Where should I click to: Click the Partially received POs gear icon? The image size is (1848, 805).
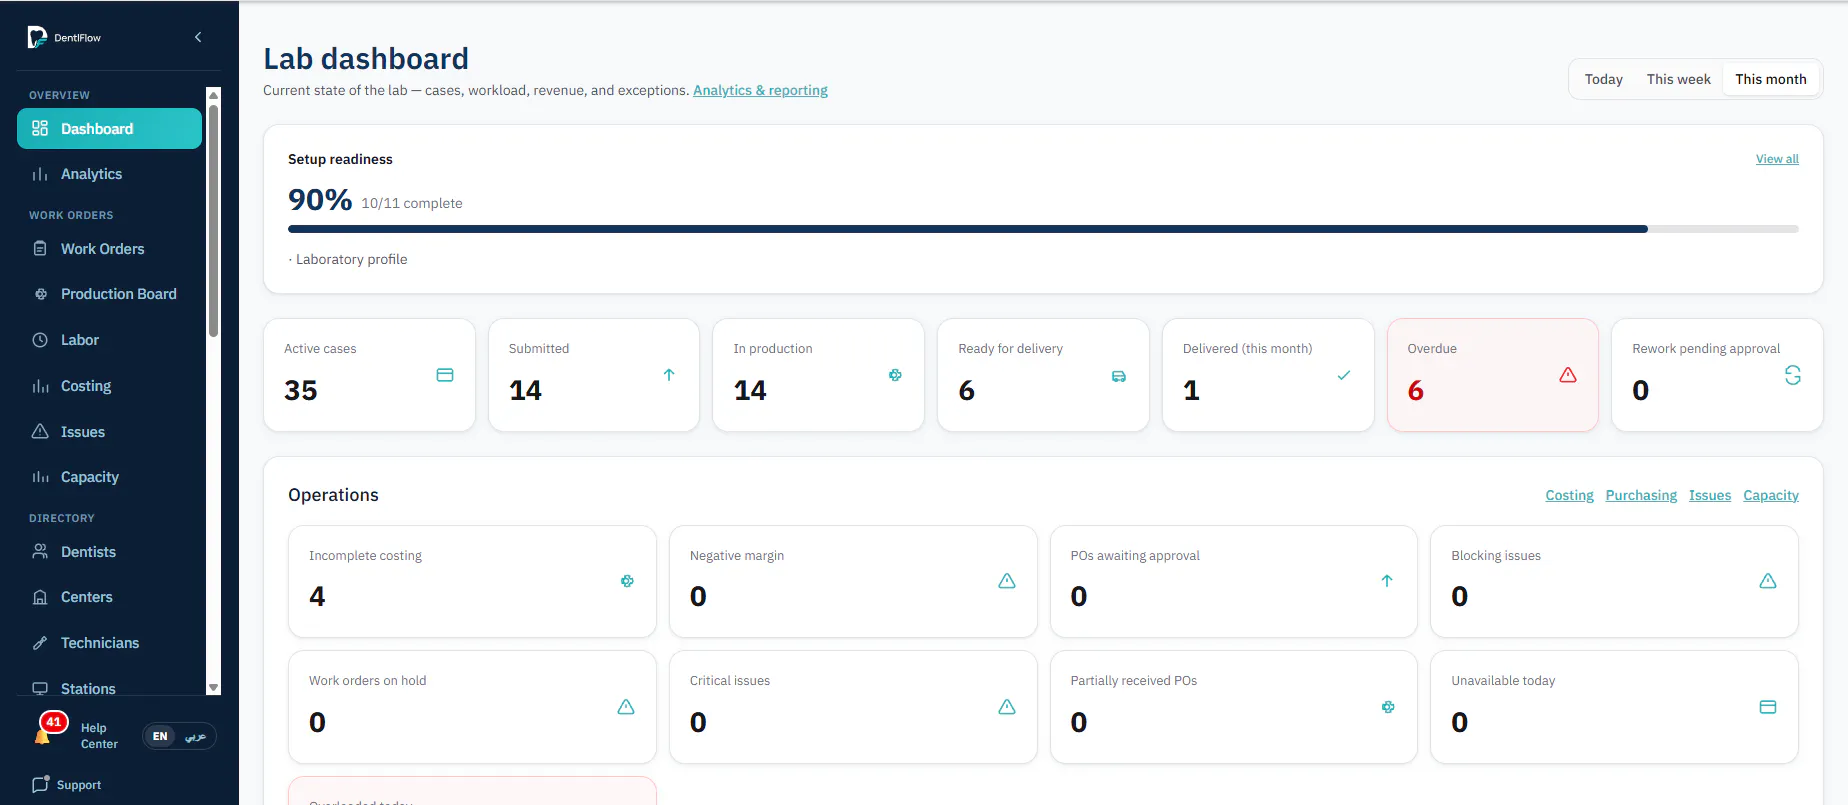click(1388, 707)
